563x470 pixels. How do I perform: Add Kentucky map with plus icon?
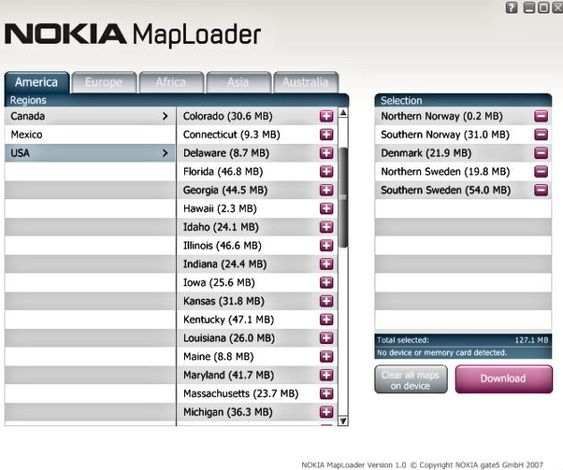pos(326,320)
